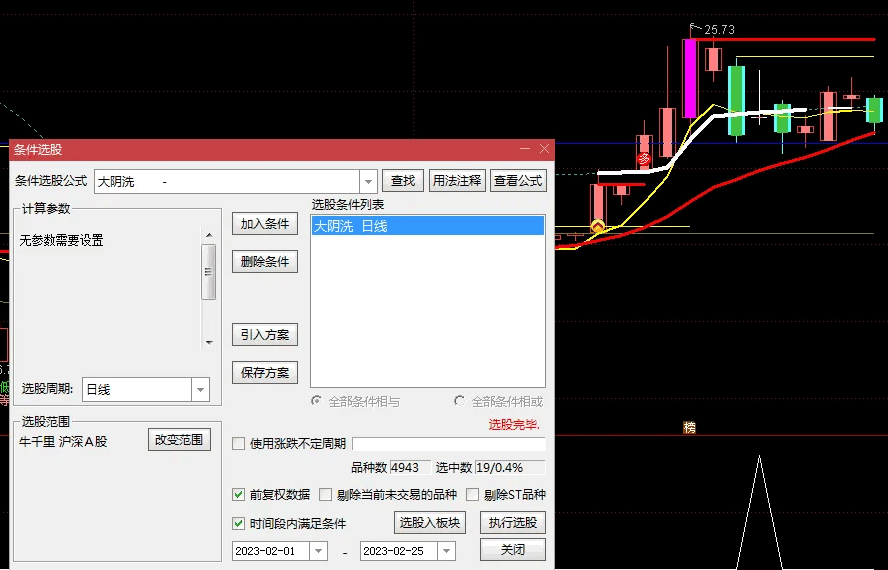The image size is (888, 570).
Task: Close the 条件选股 dialog via X
Action: pyautogui.click(x=544, y=149)
